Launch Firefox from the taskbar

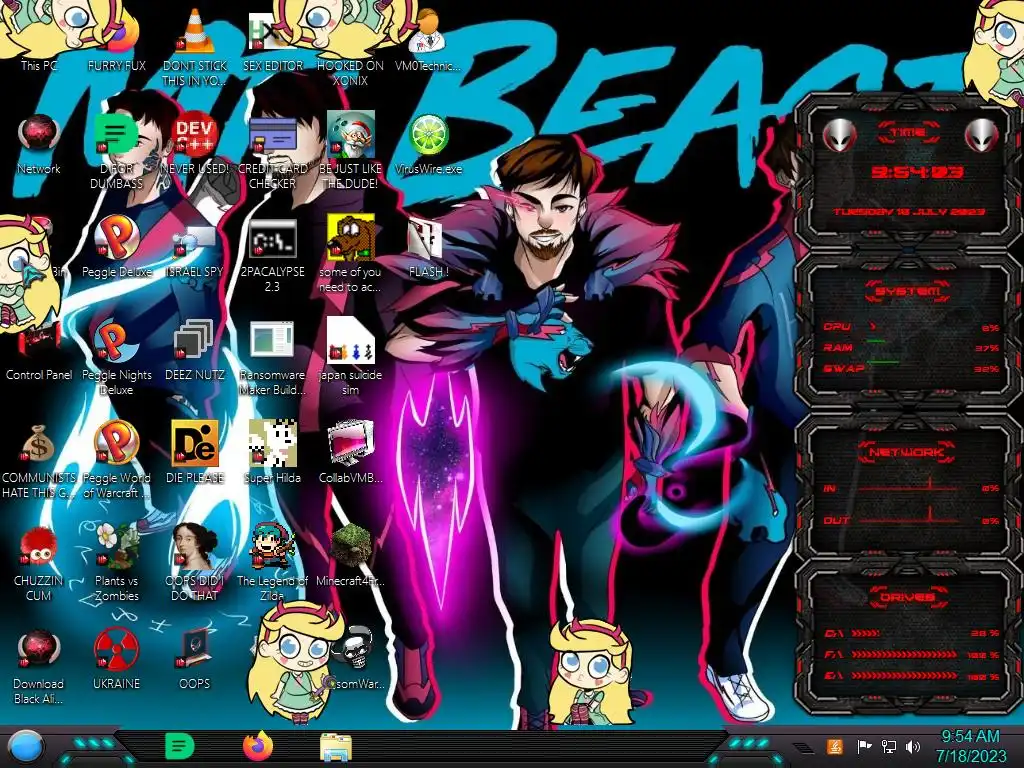click(x=257, y=746)
